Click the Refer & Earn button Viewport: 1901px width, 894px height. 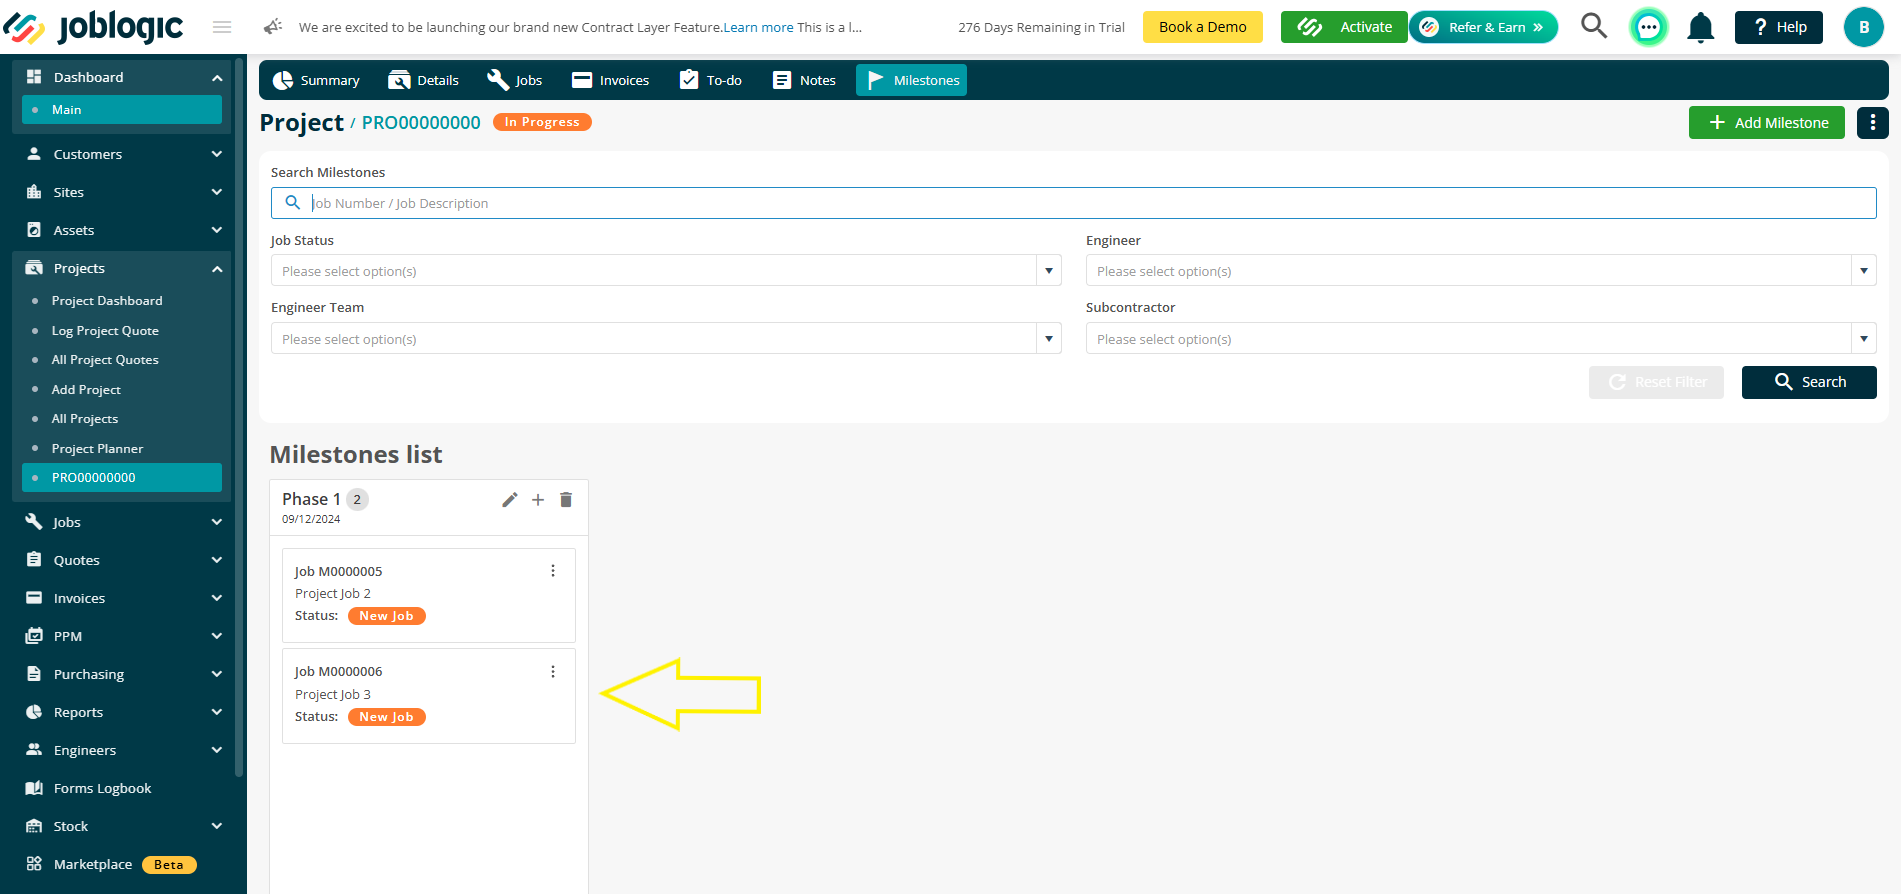pos(1484,27)
